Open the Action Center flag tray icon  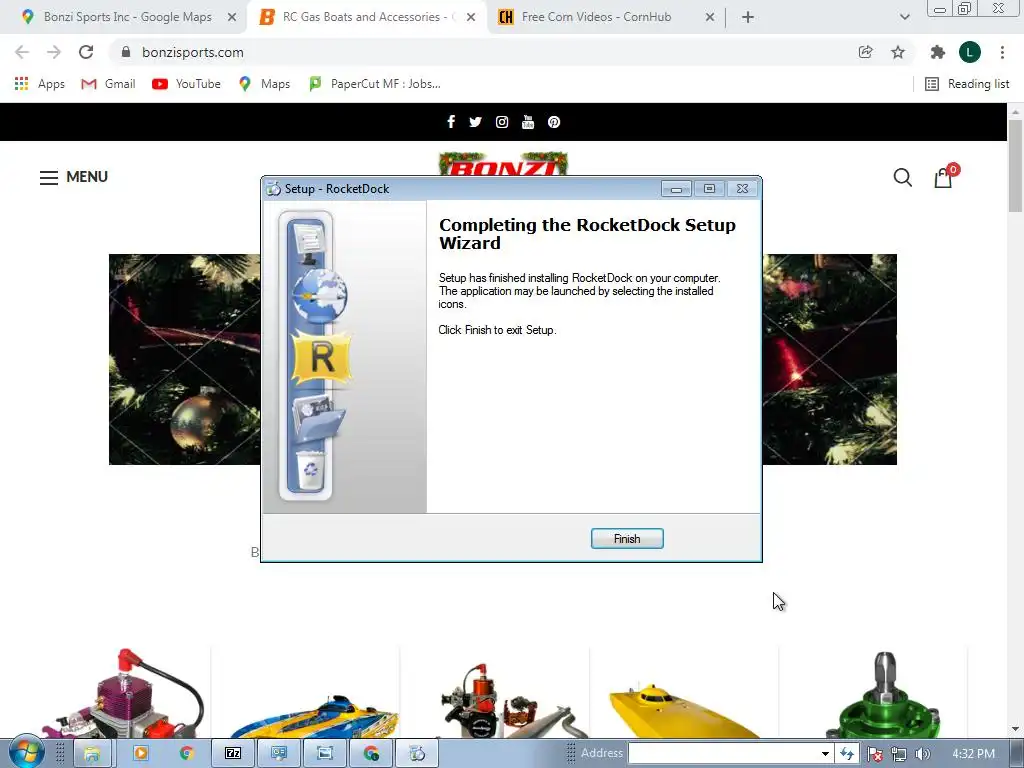click(875, 754)
